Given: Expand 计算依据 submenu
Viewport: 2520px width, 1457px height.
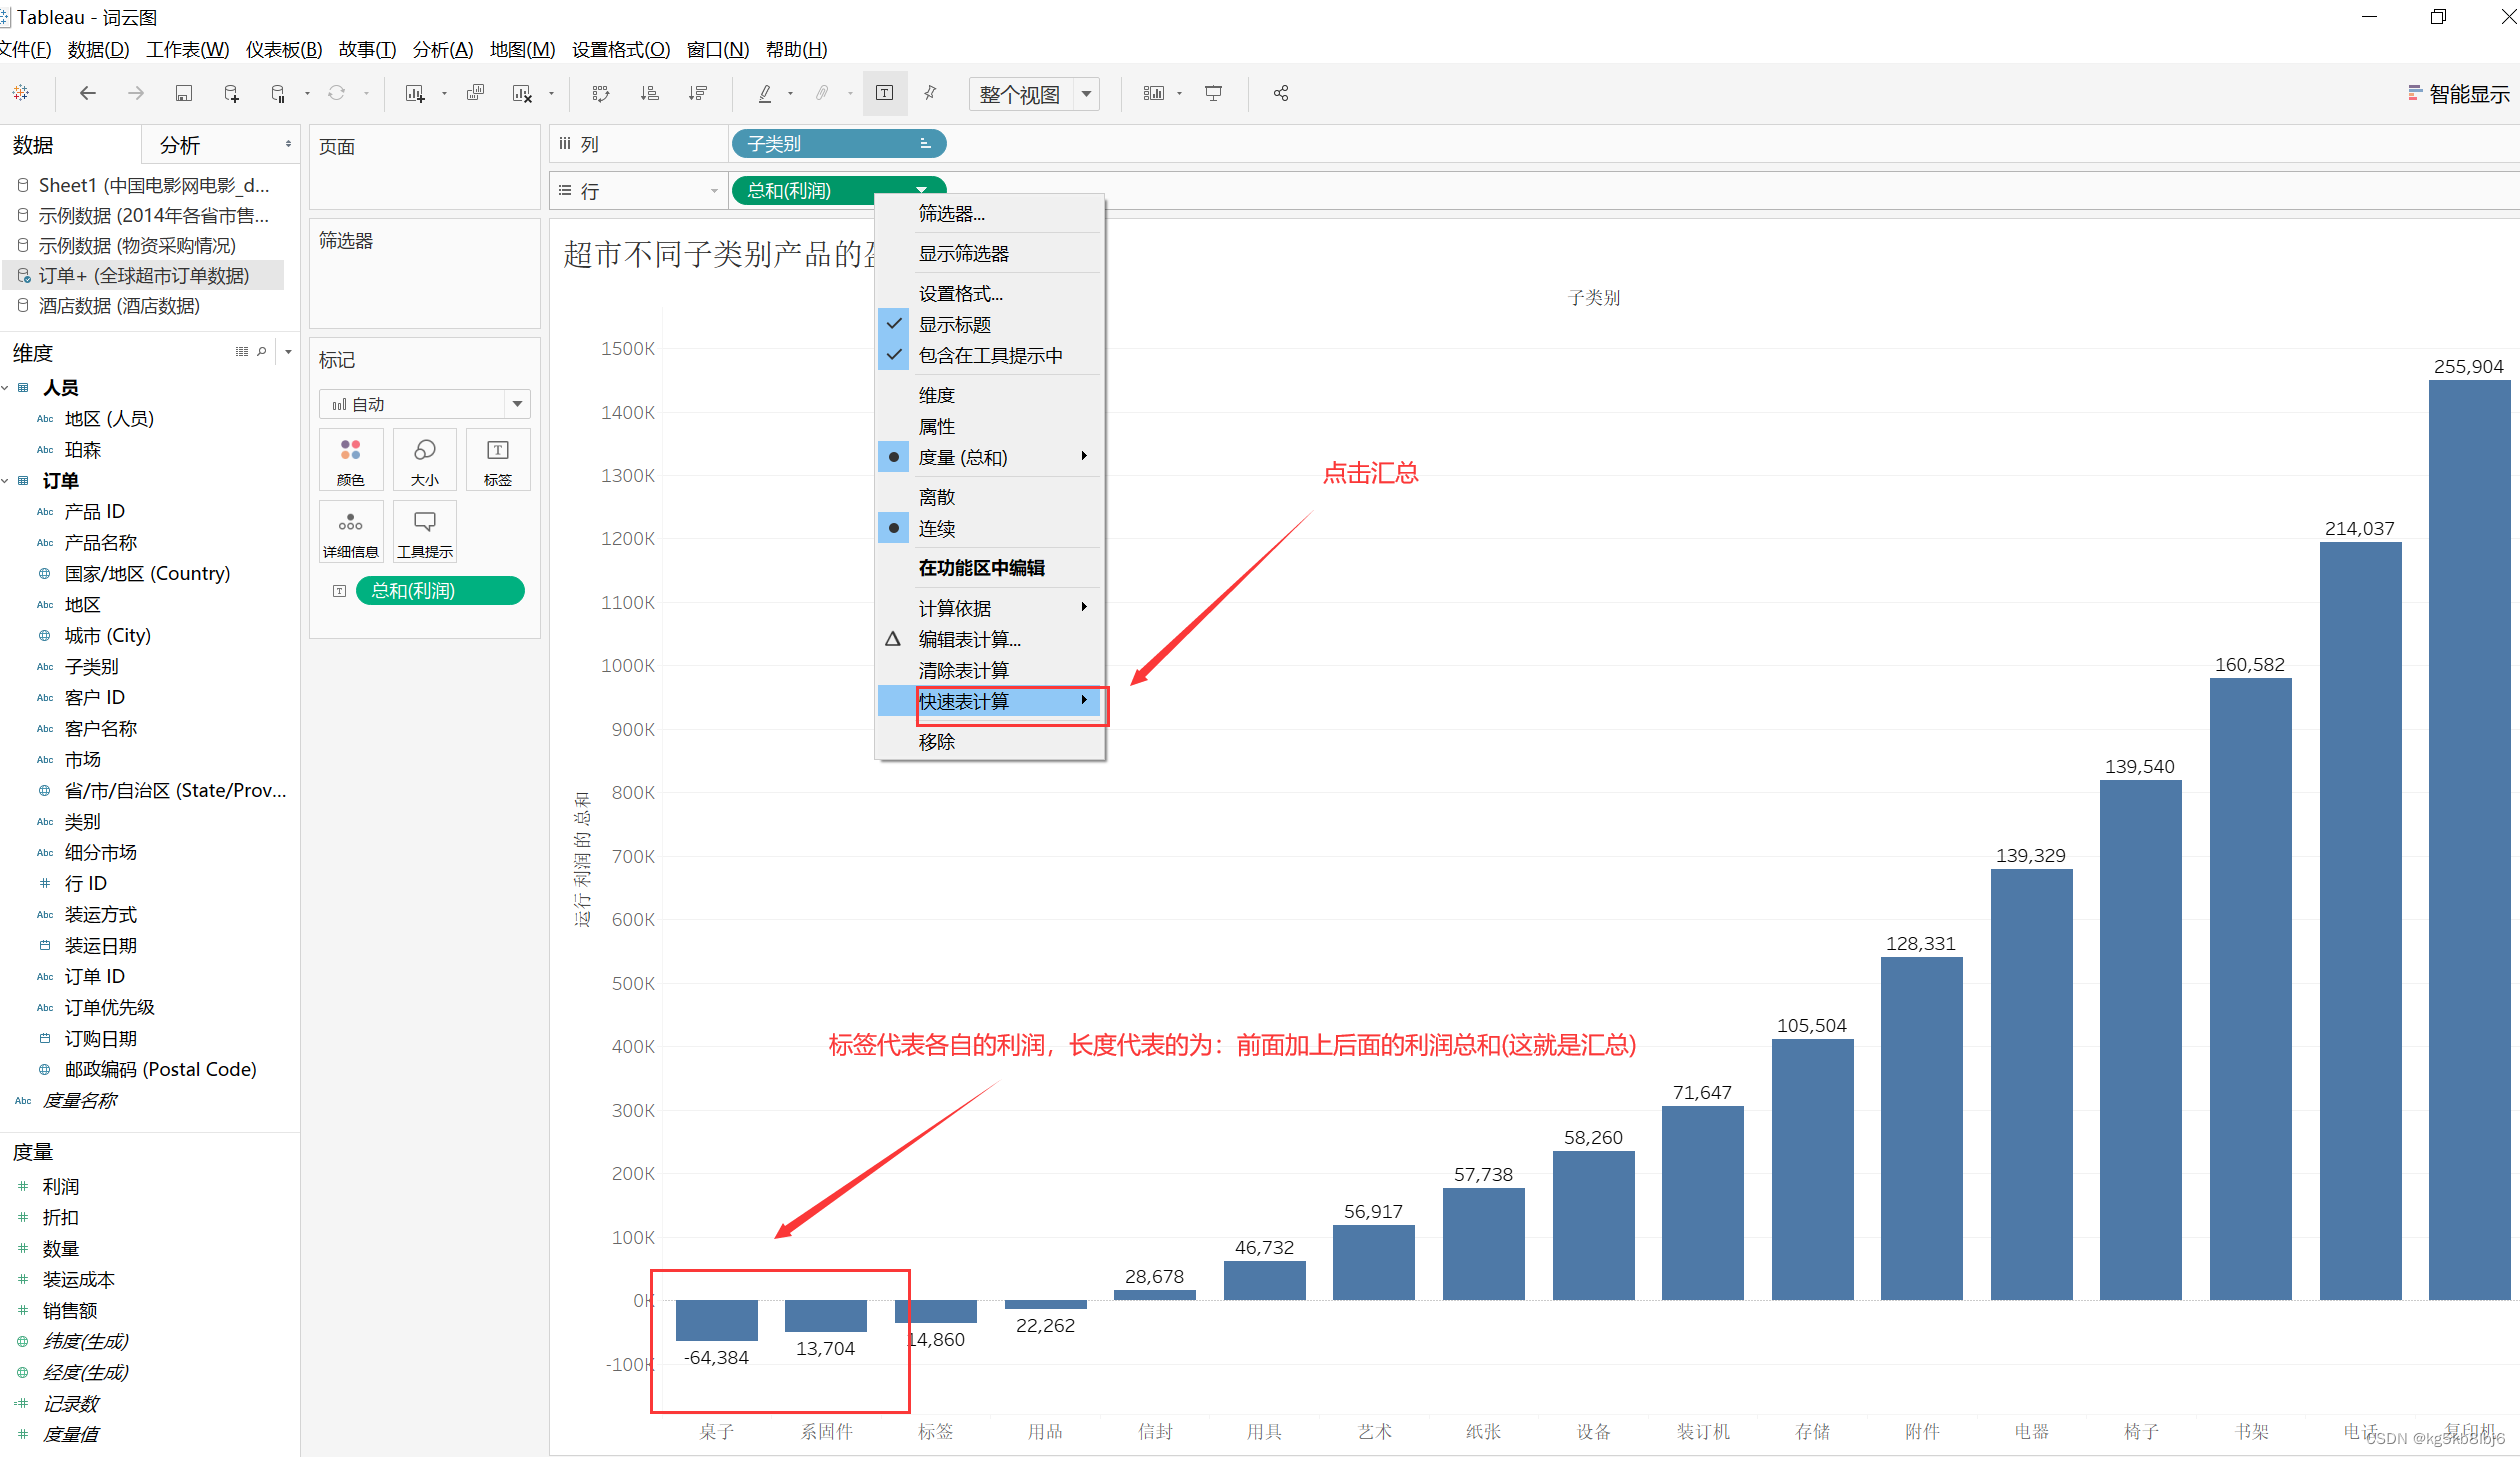Looking at the screenshot, I should coord(990,608).
